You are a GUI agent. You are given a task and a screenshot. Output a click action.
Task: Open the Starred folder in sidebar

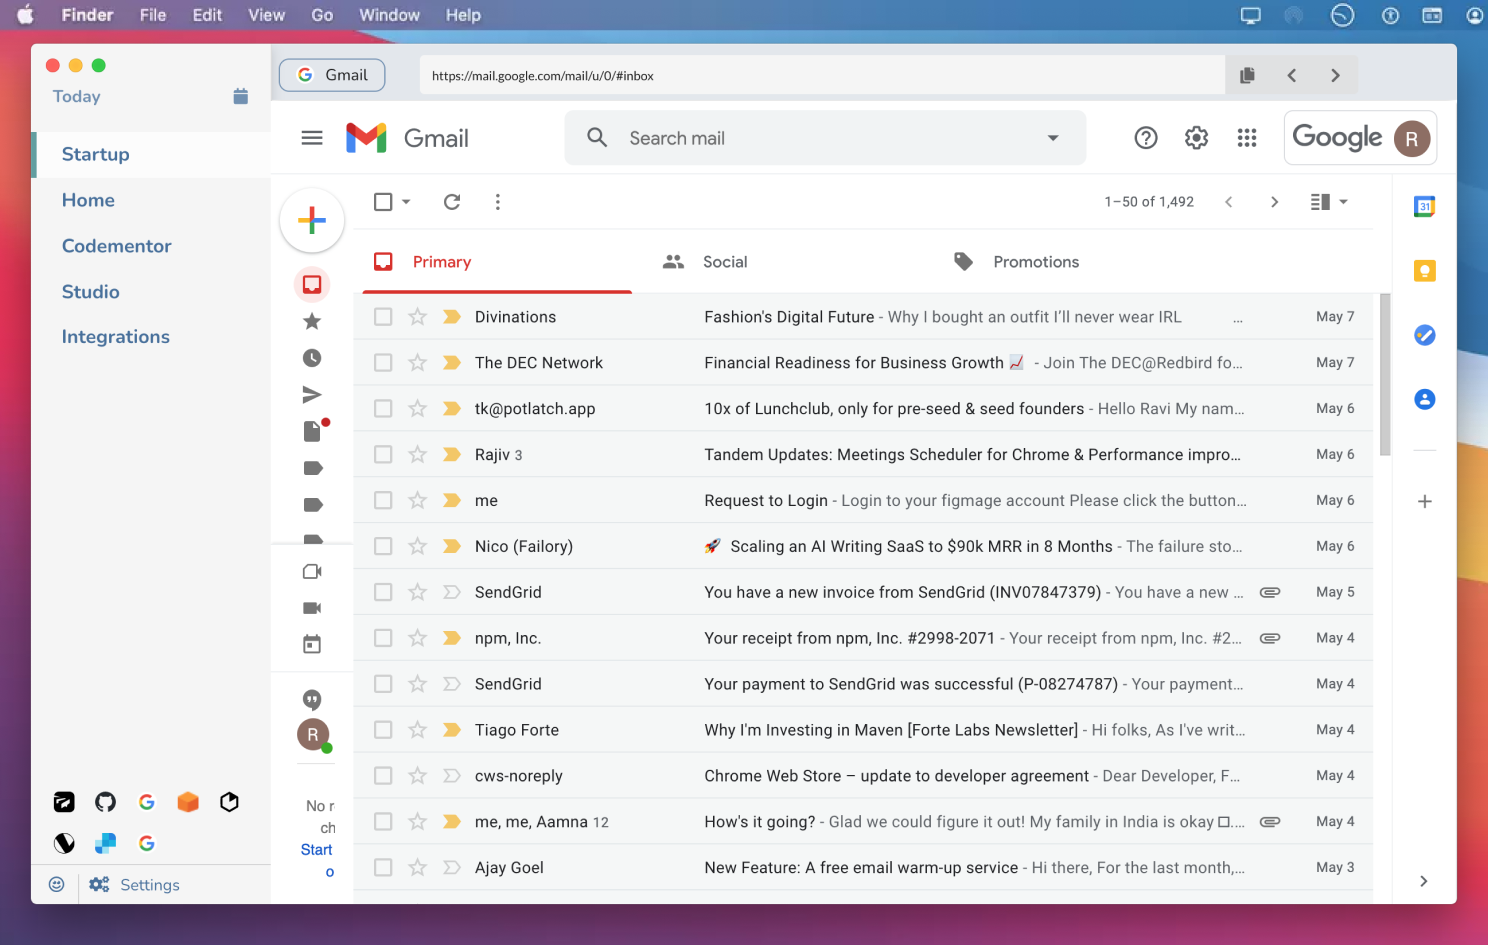point(312,321)
